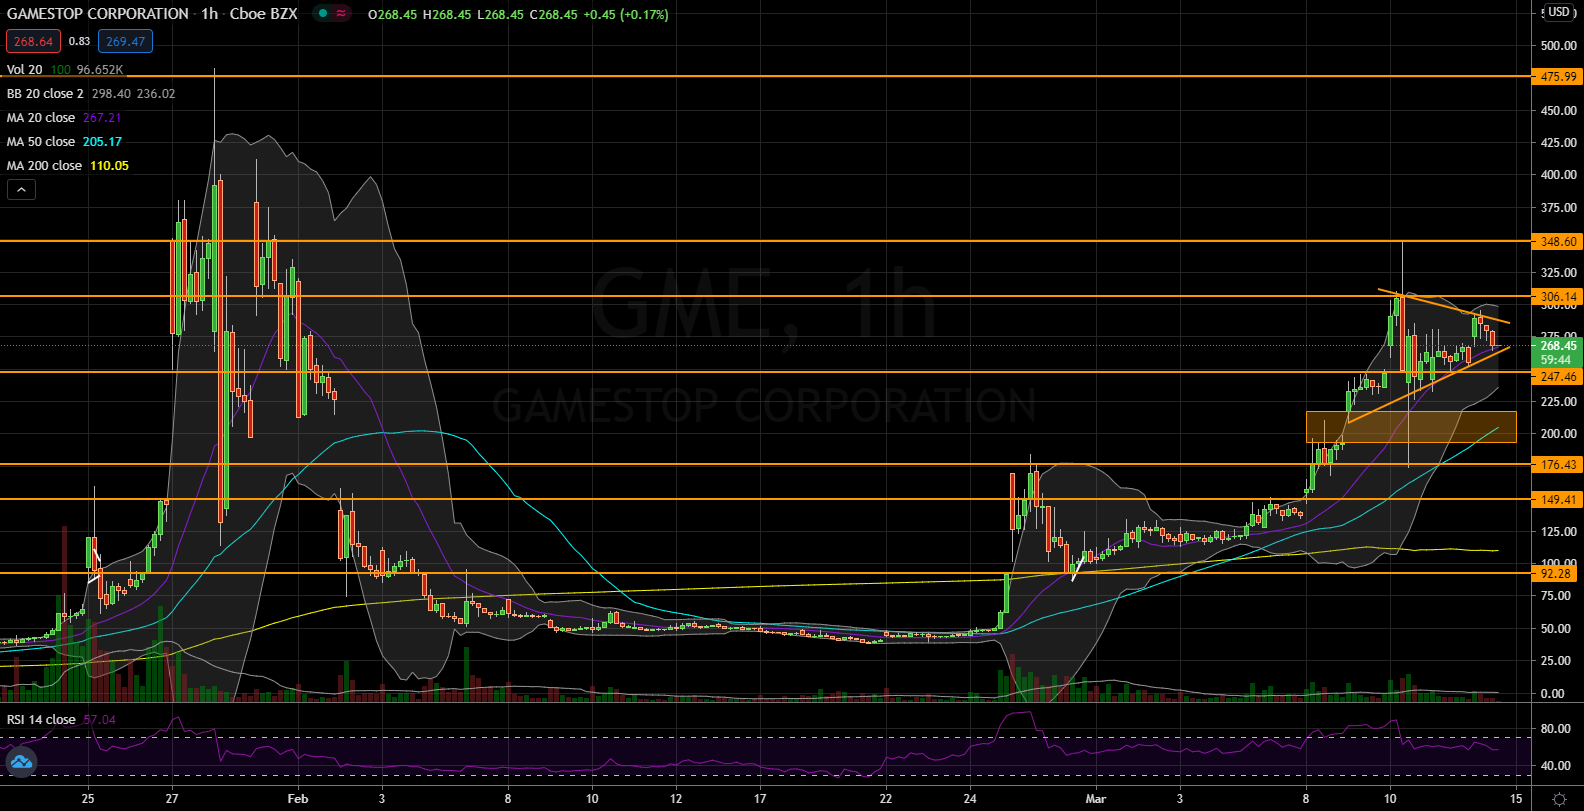The image size is (1584, 811).
Task: Click the Mar date label on time axis
Action: (x=1096, y=799)
